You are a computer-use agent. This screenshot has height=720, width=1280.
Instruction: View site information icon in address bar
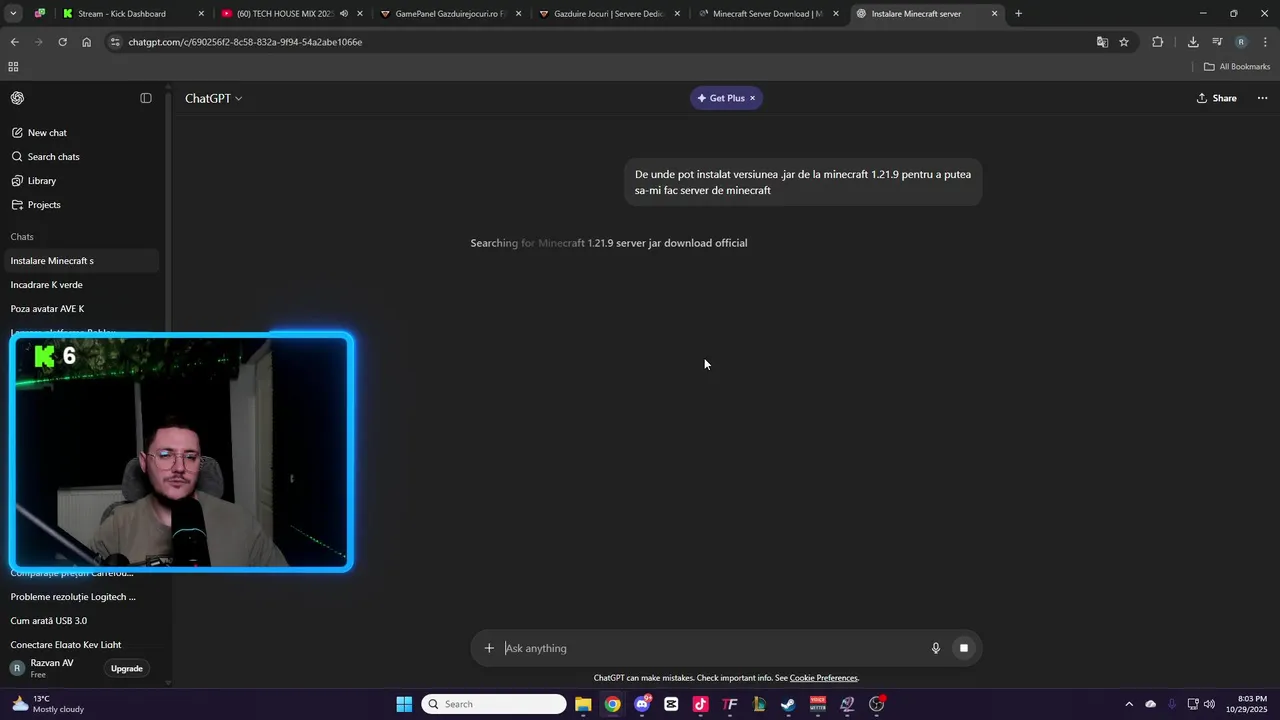click(x=115, y=42)
